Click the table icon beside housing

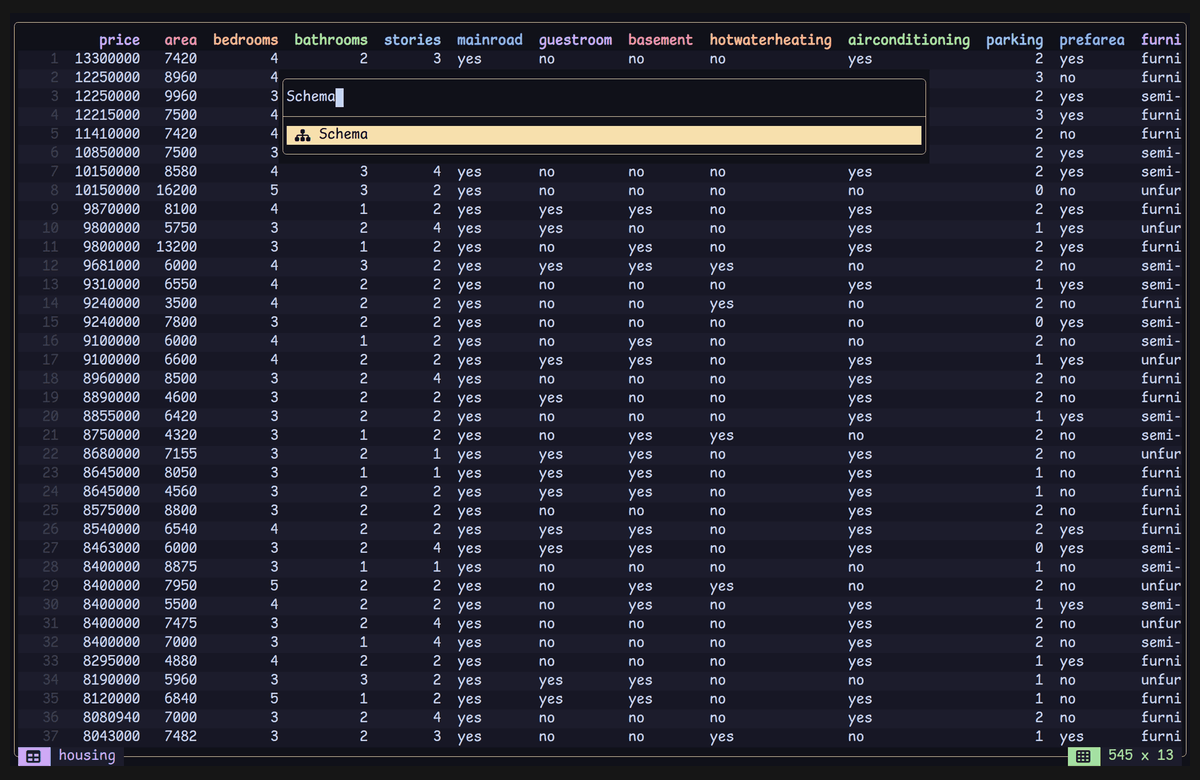pos(33,756)
